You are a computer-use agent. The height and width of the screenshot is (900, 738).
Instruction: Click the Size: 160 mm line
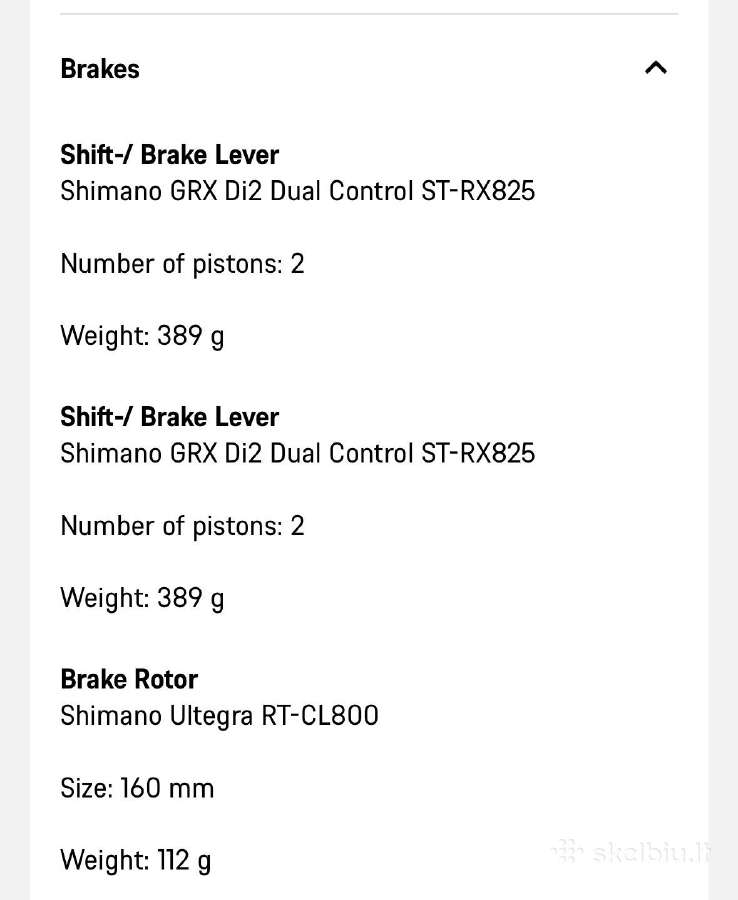(x=137, y=788)
